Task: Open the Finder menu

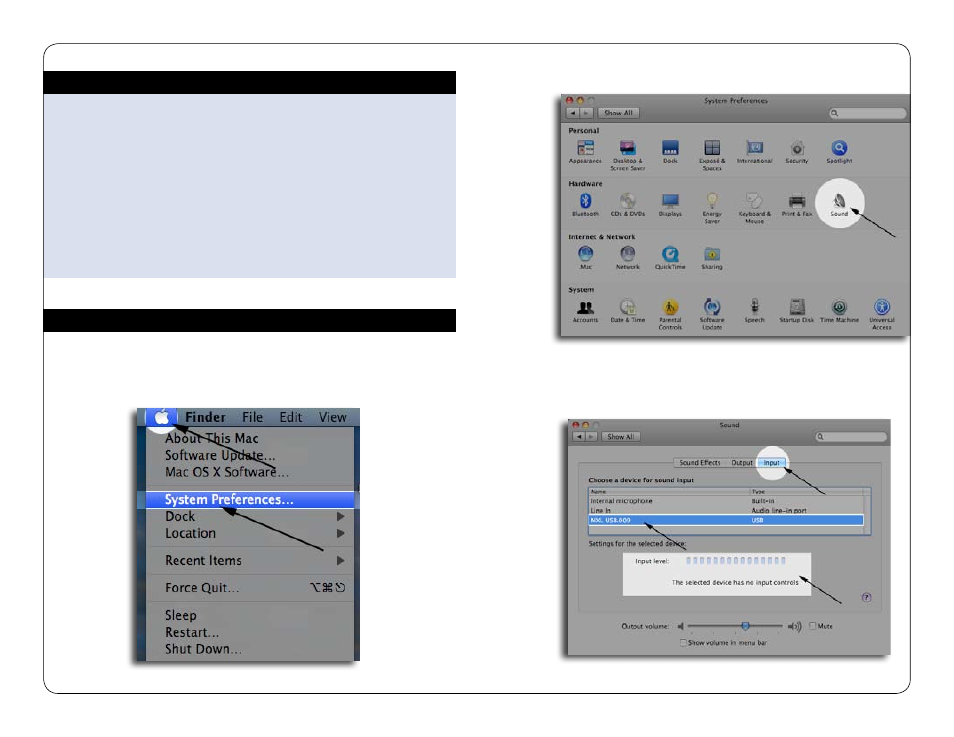Action: tap(205, 417)
